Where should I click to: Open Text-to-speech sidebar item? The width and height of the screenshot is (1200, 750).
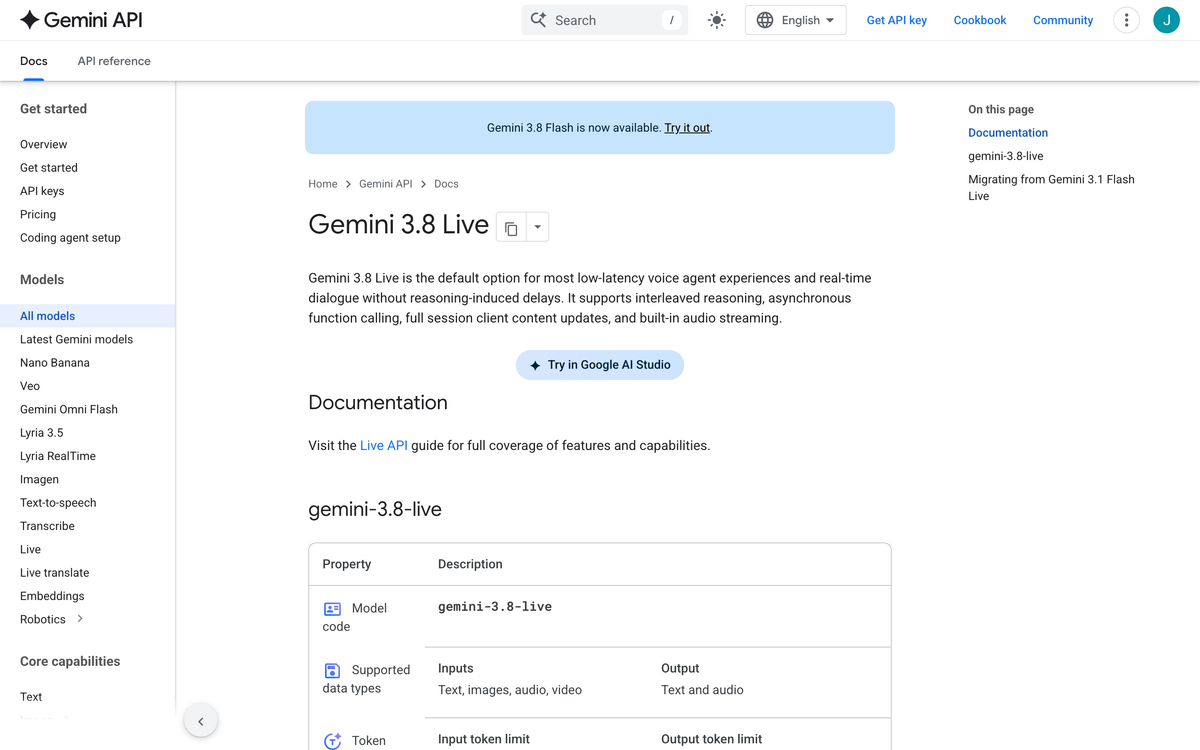pyautogui.click(x=58, y=503)
